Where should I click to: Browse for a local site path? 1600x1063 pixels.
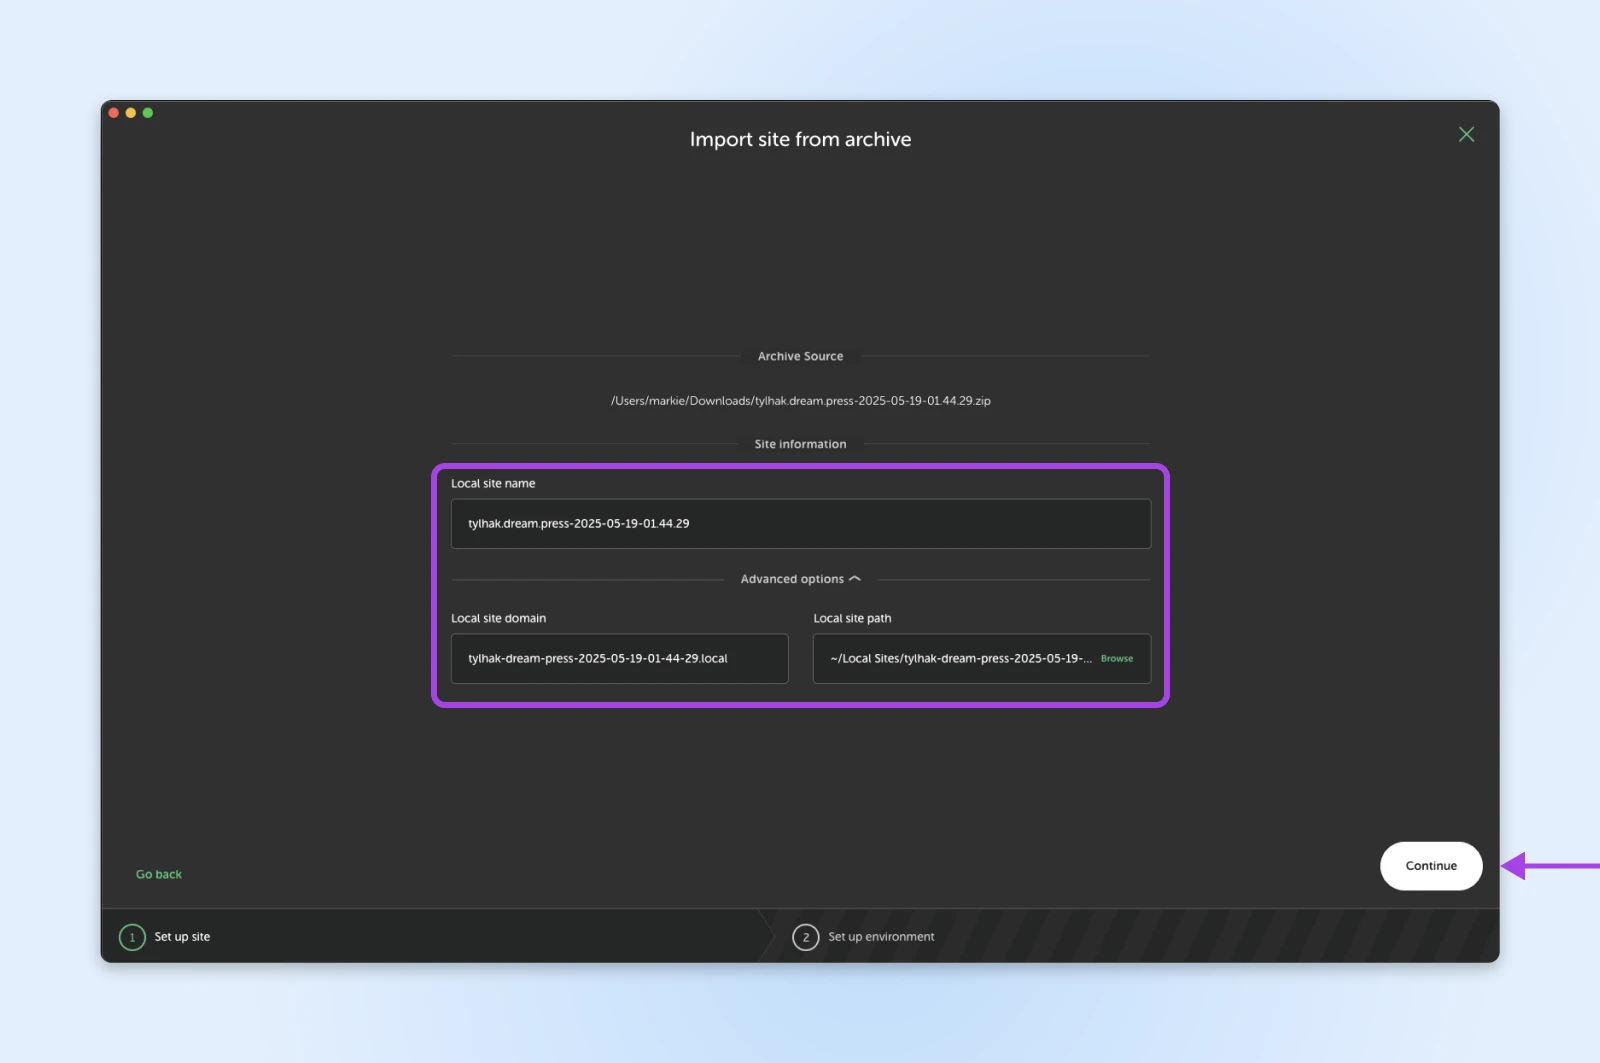point(1116,659)
